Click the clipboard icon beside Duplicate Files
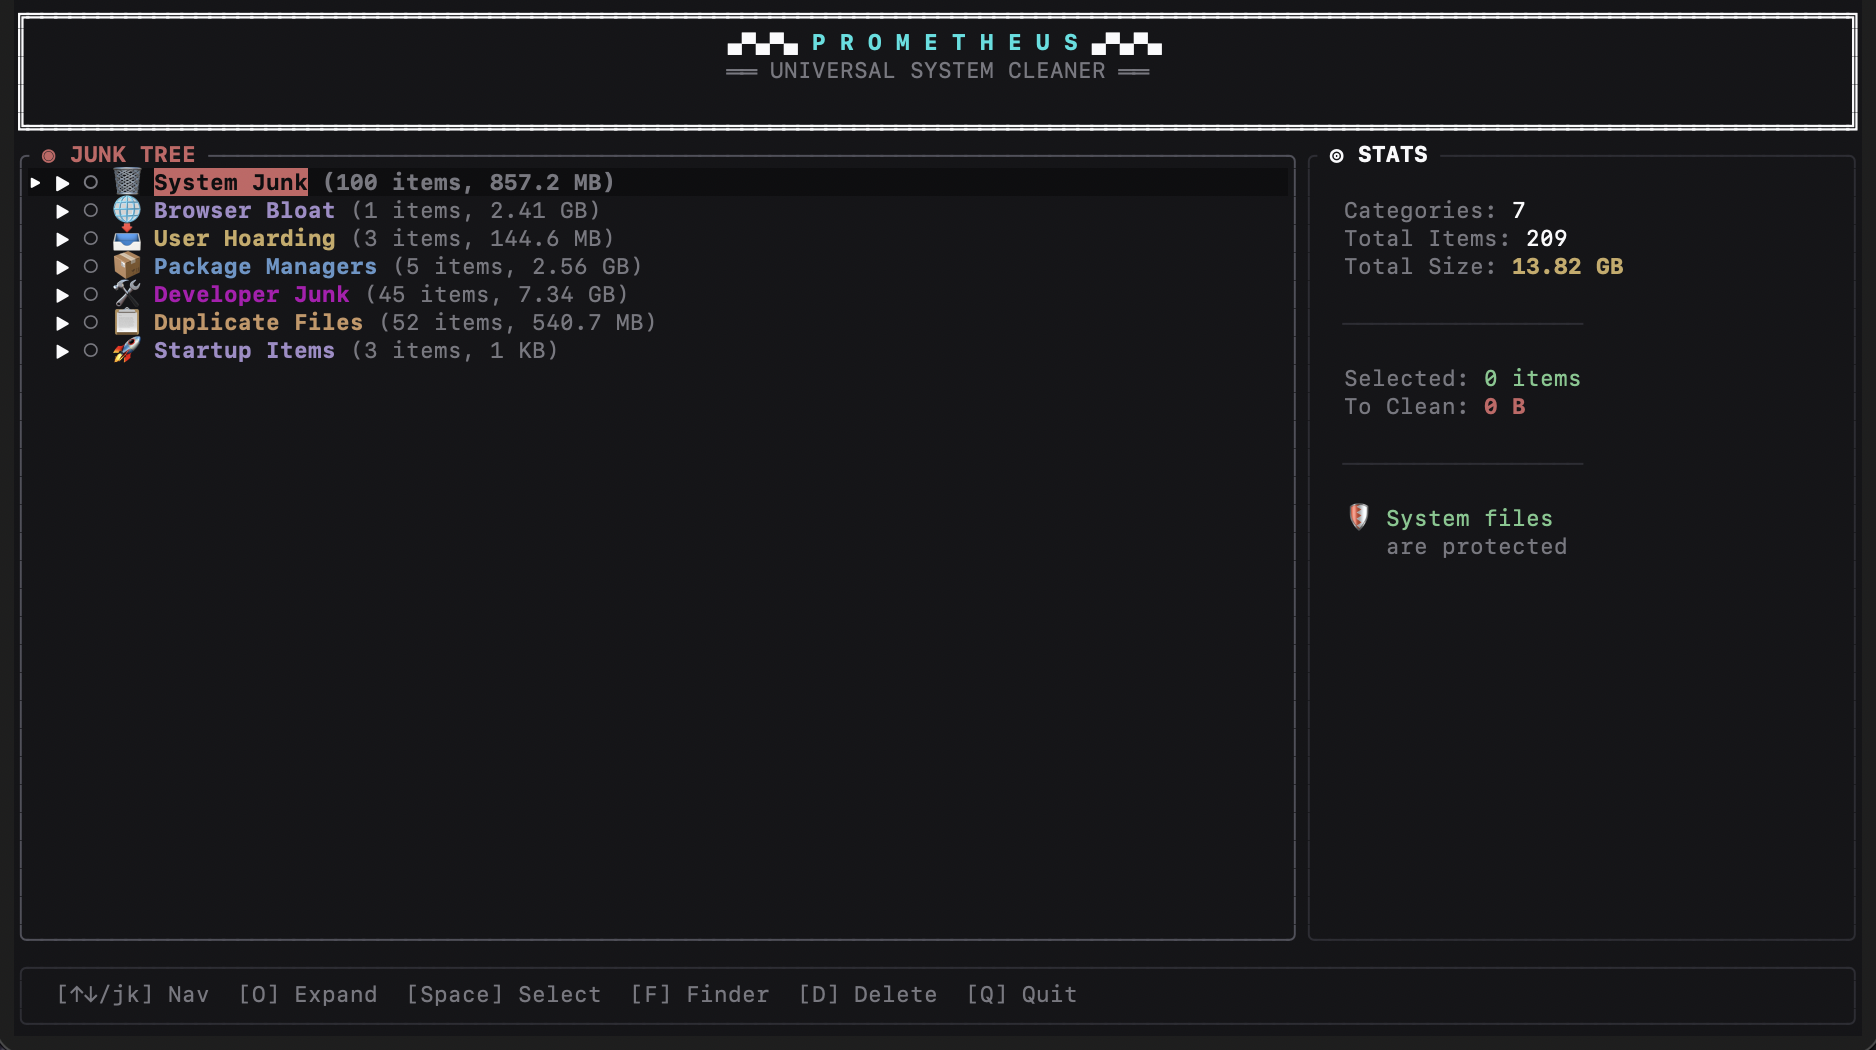This screenshot has height=1050, width=1876. pyautogui.click(x=126, y=322)
